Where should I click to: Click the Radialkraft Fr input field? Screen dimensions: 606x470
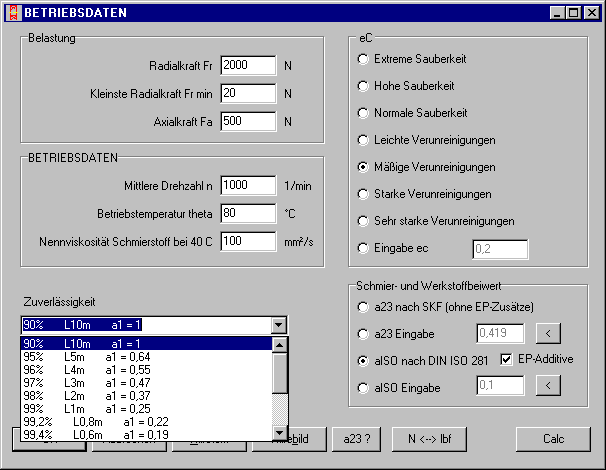coord(247,65)
